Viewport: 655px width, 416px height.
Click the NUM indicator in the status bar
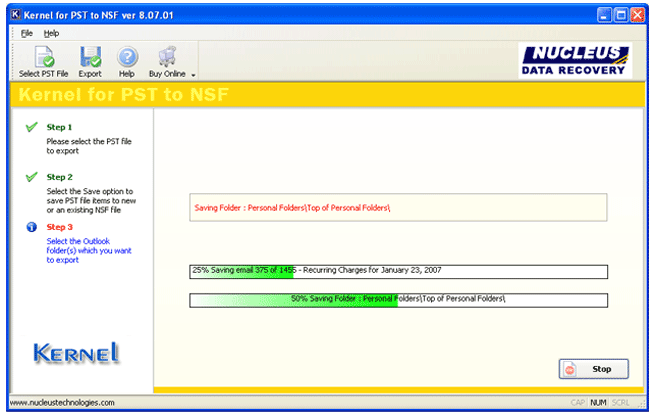coord(598,403)
